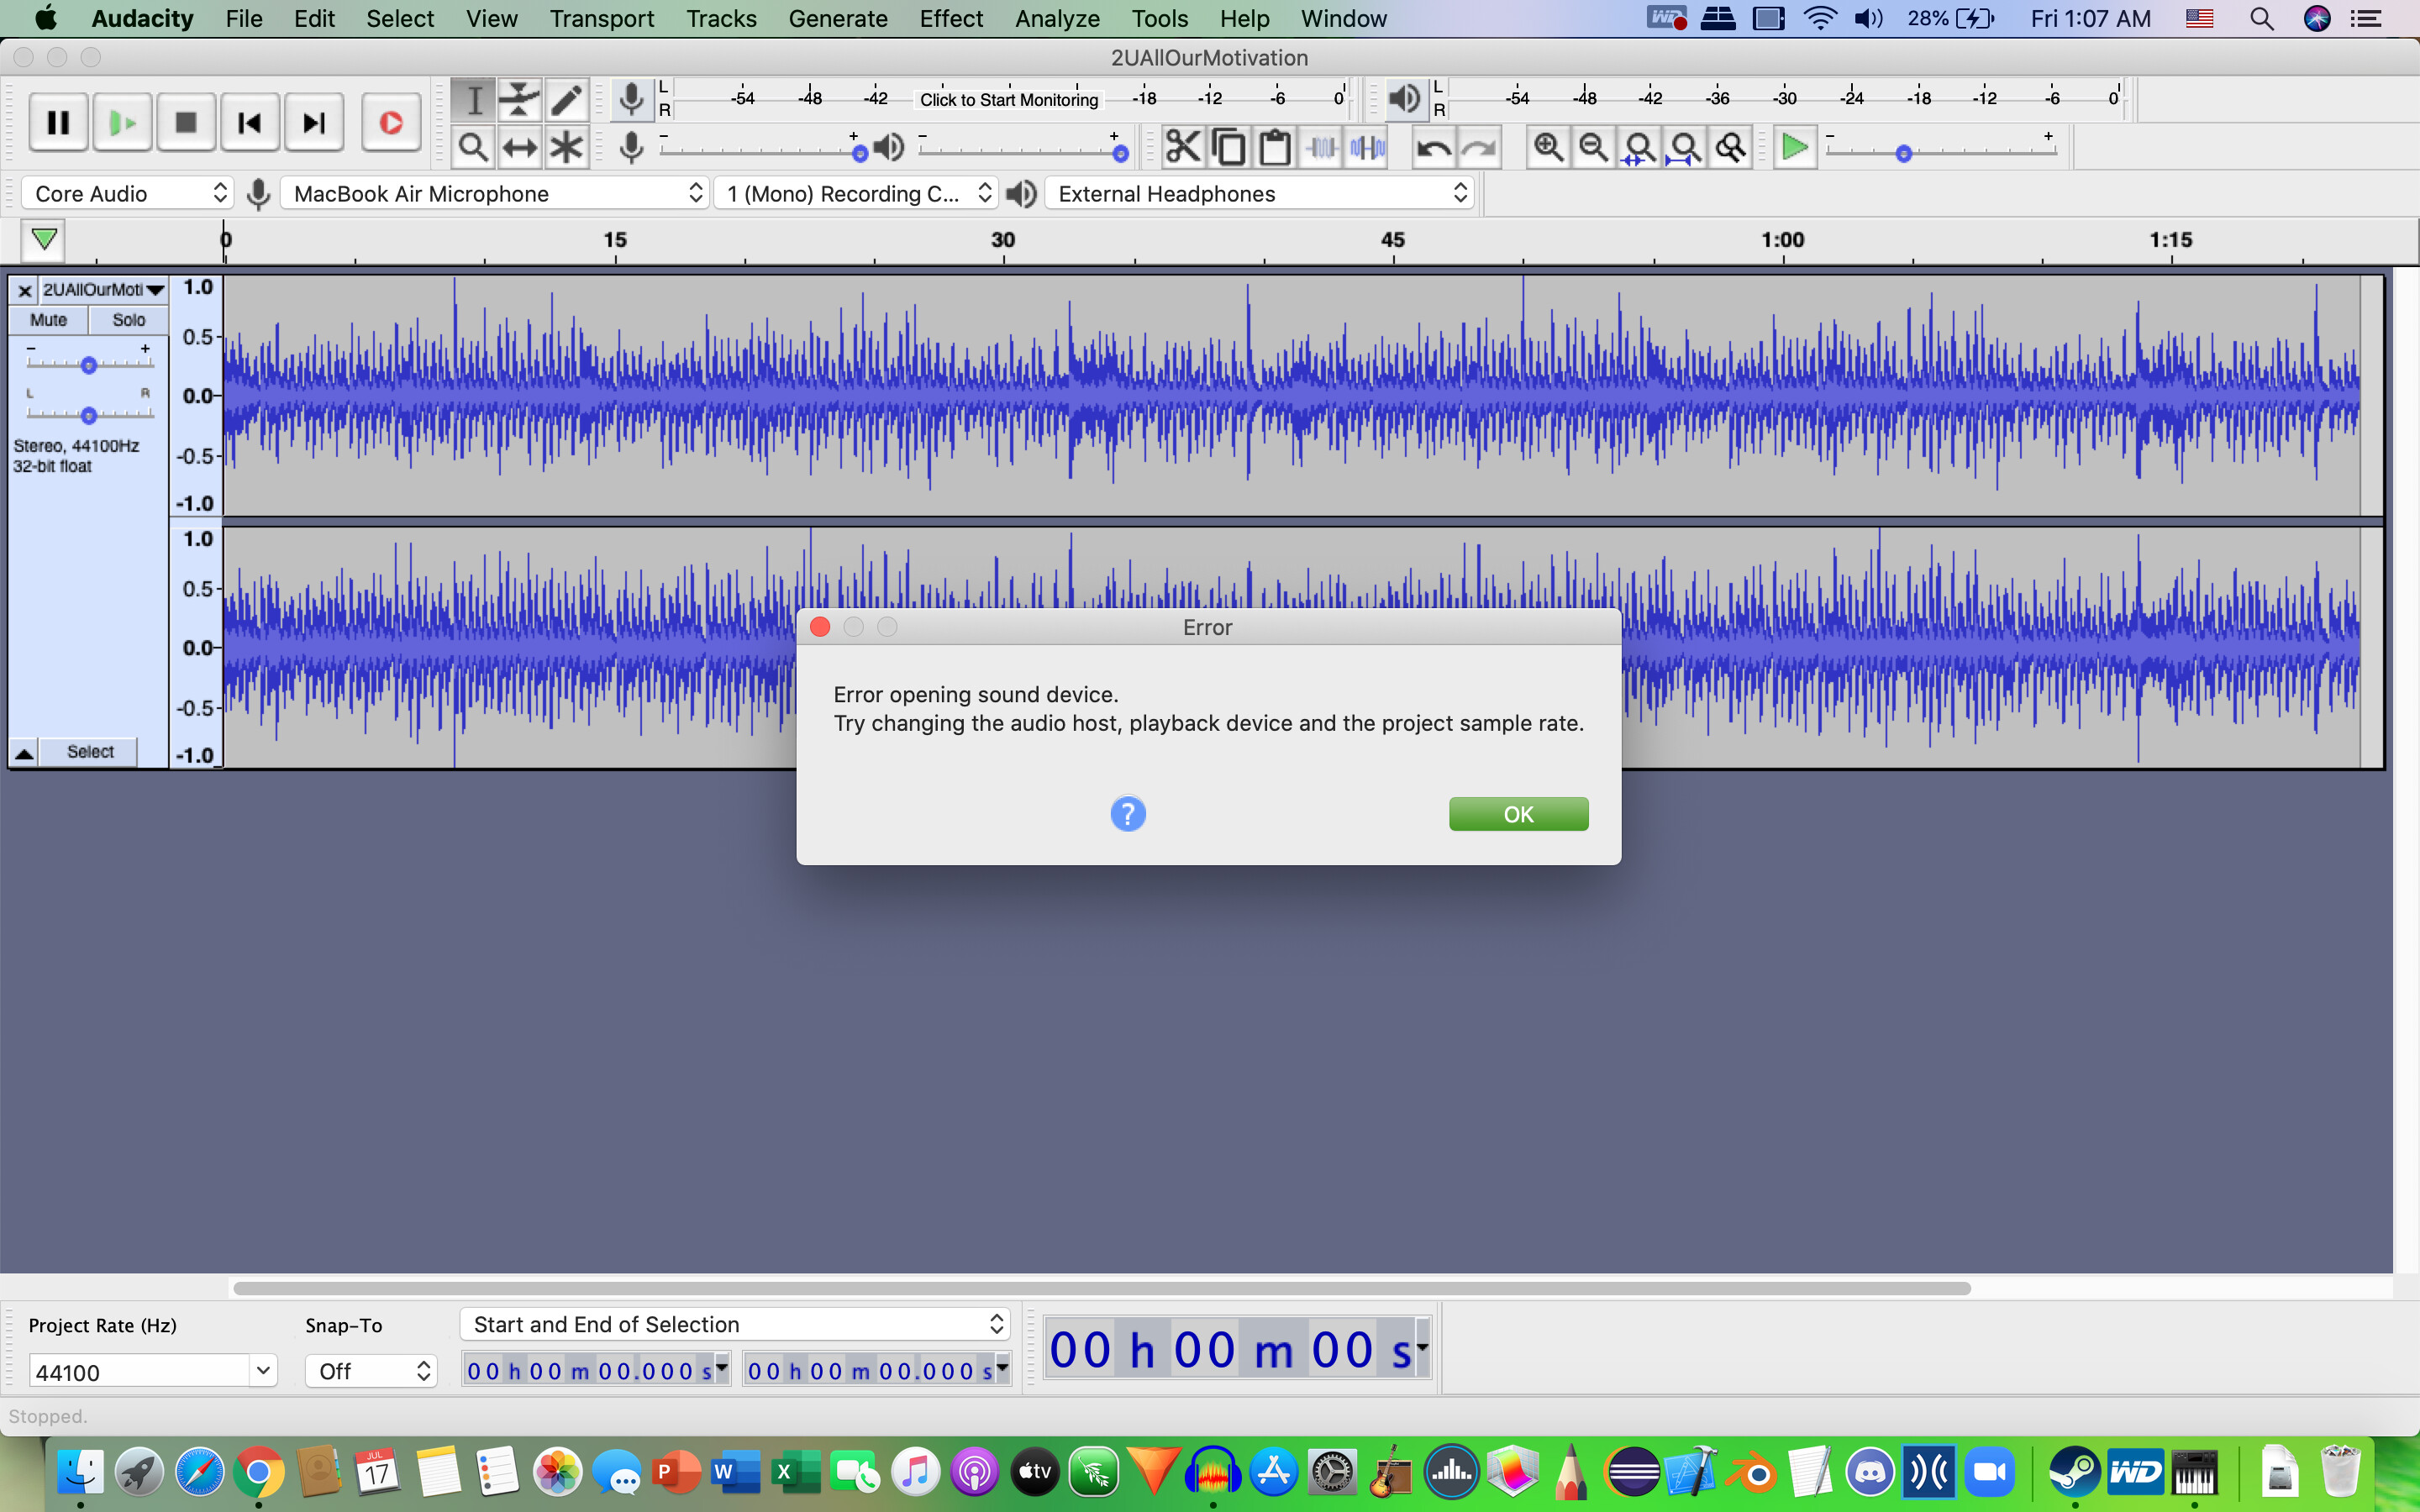The width and height of the screenshot is (2420, 1512).
Task: Click the Zoom In magnifier icon
Action: click(1548, 148)
